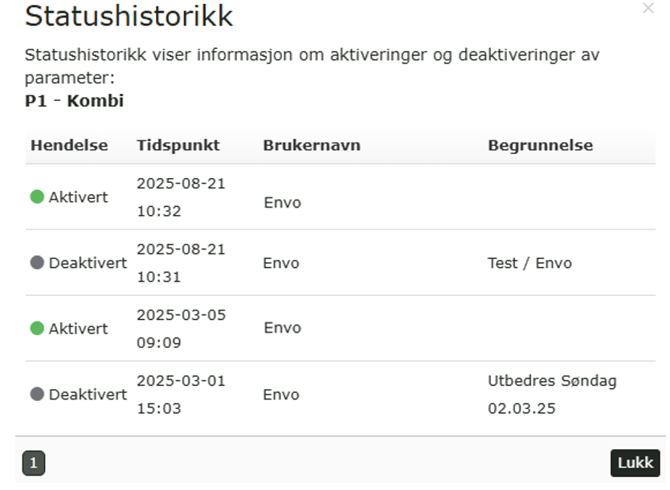Screen dimensions: 670x490
Task: Click the Hendelse column header
Action: [69, 146]
